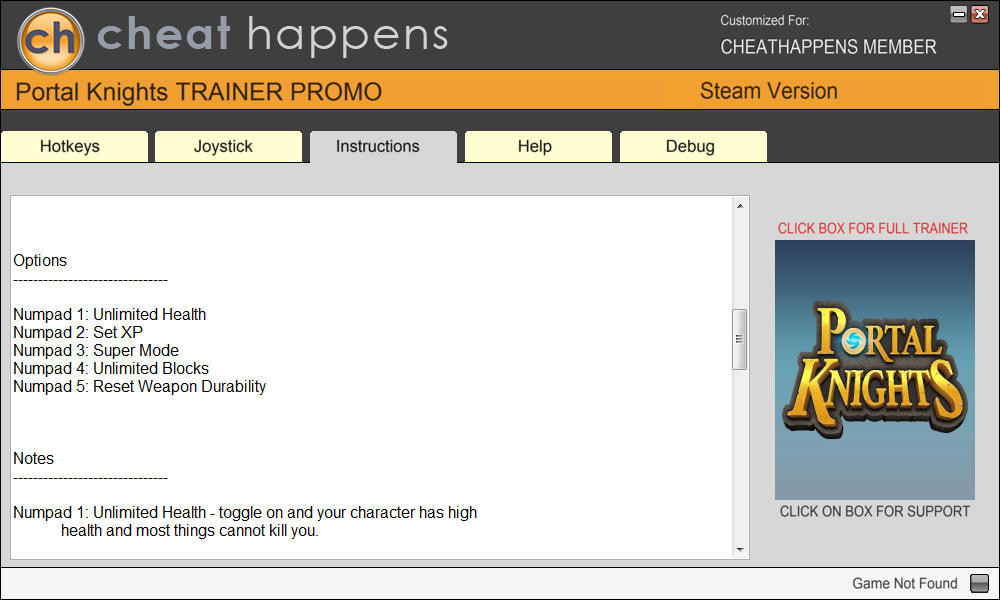Click the Cheat Happens orange logo icon
Image resolution: width=1000 pixels, height=600 pixels.
[x=51, y=40]
